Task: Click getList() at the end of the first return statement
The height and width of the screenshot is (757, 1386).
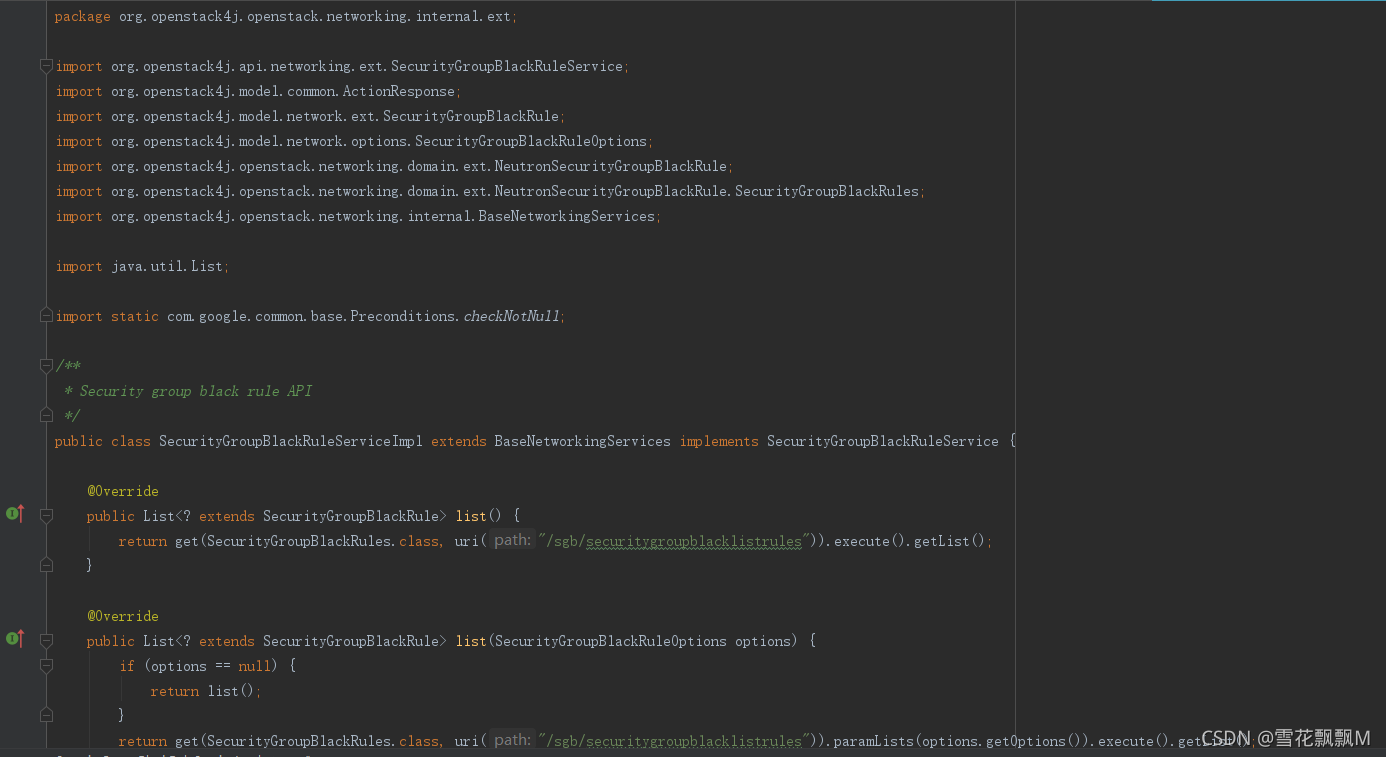Action: click(x=949, y=541)
